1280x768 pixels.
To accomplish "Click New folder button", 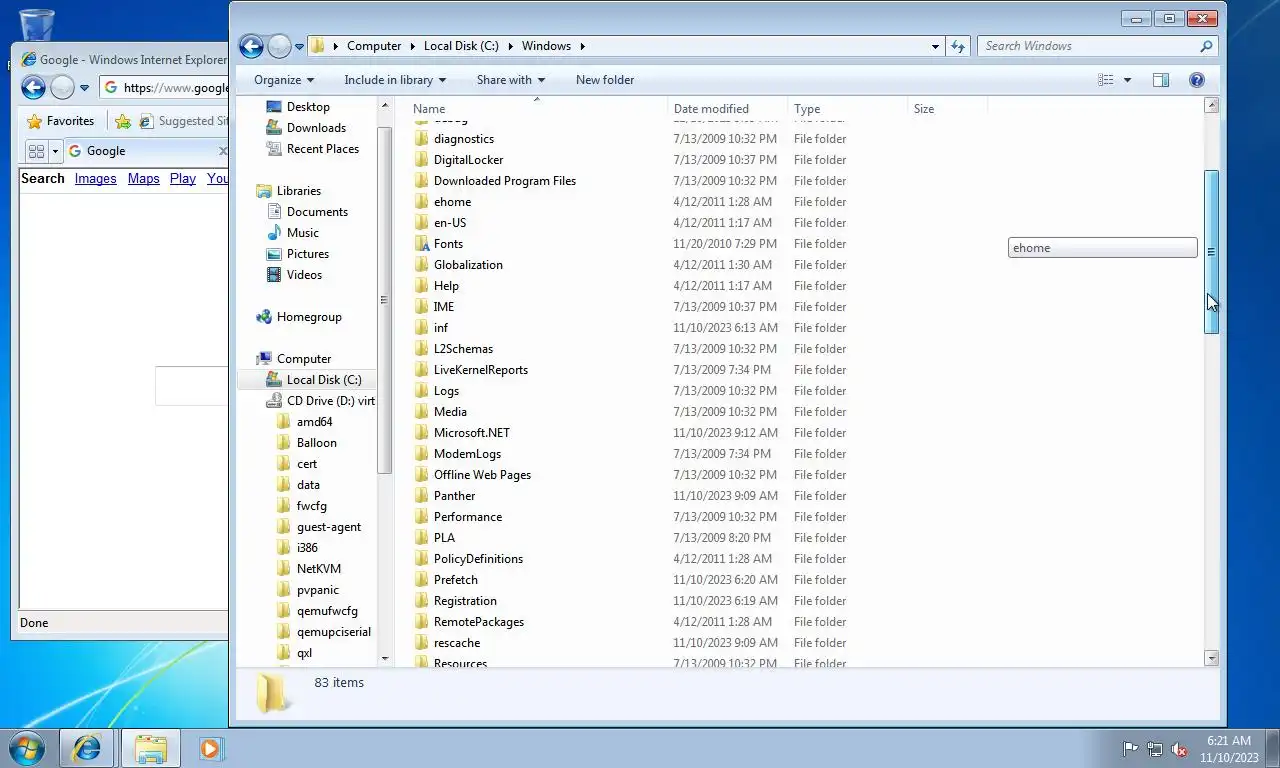I will (x=605, y=80).
